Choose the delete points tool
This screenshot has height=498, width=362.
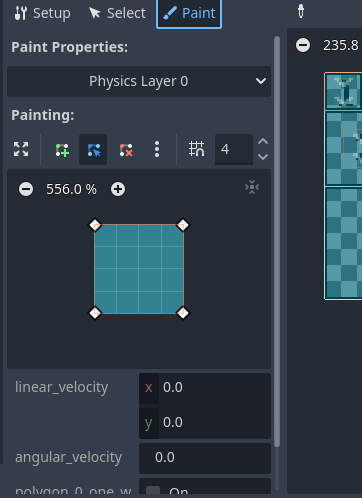[x=126, y=150]
